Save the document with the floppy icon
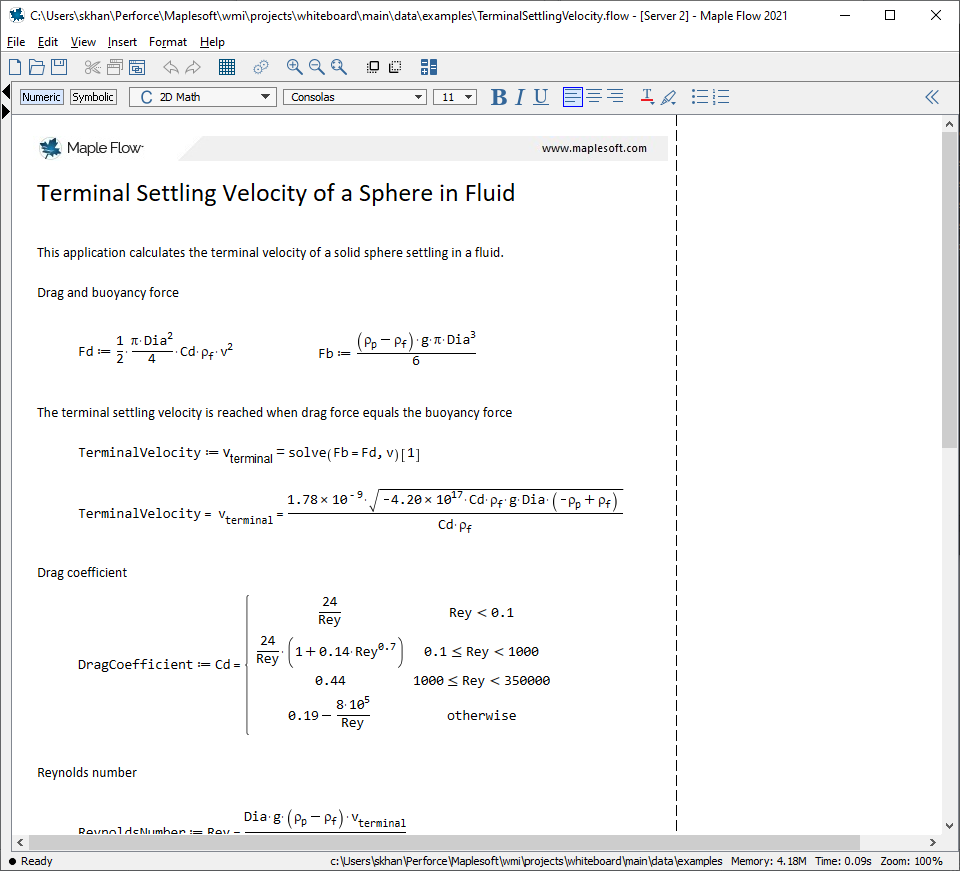 (x=59, y=67)
